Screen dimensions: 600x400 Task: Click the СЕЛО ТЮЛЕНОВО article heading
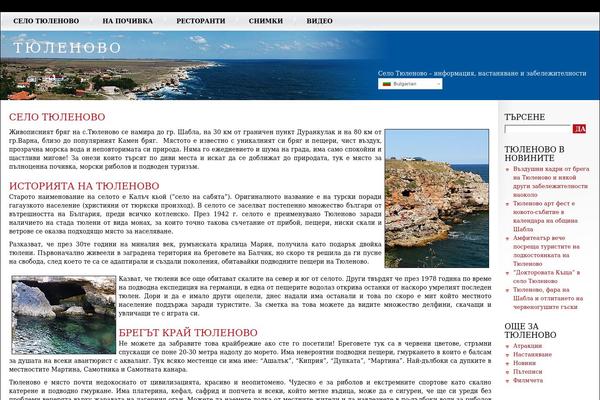pyautogui.click(x=57, y=117)
